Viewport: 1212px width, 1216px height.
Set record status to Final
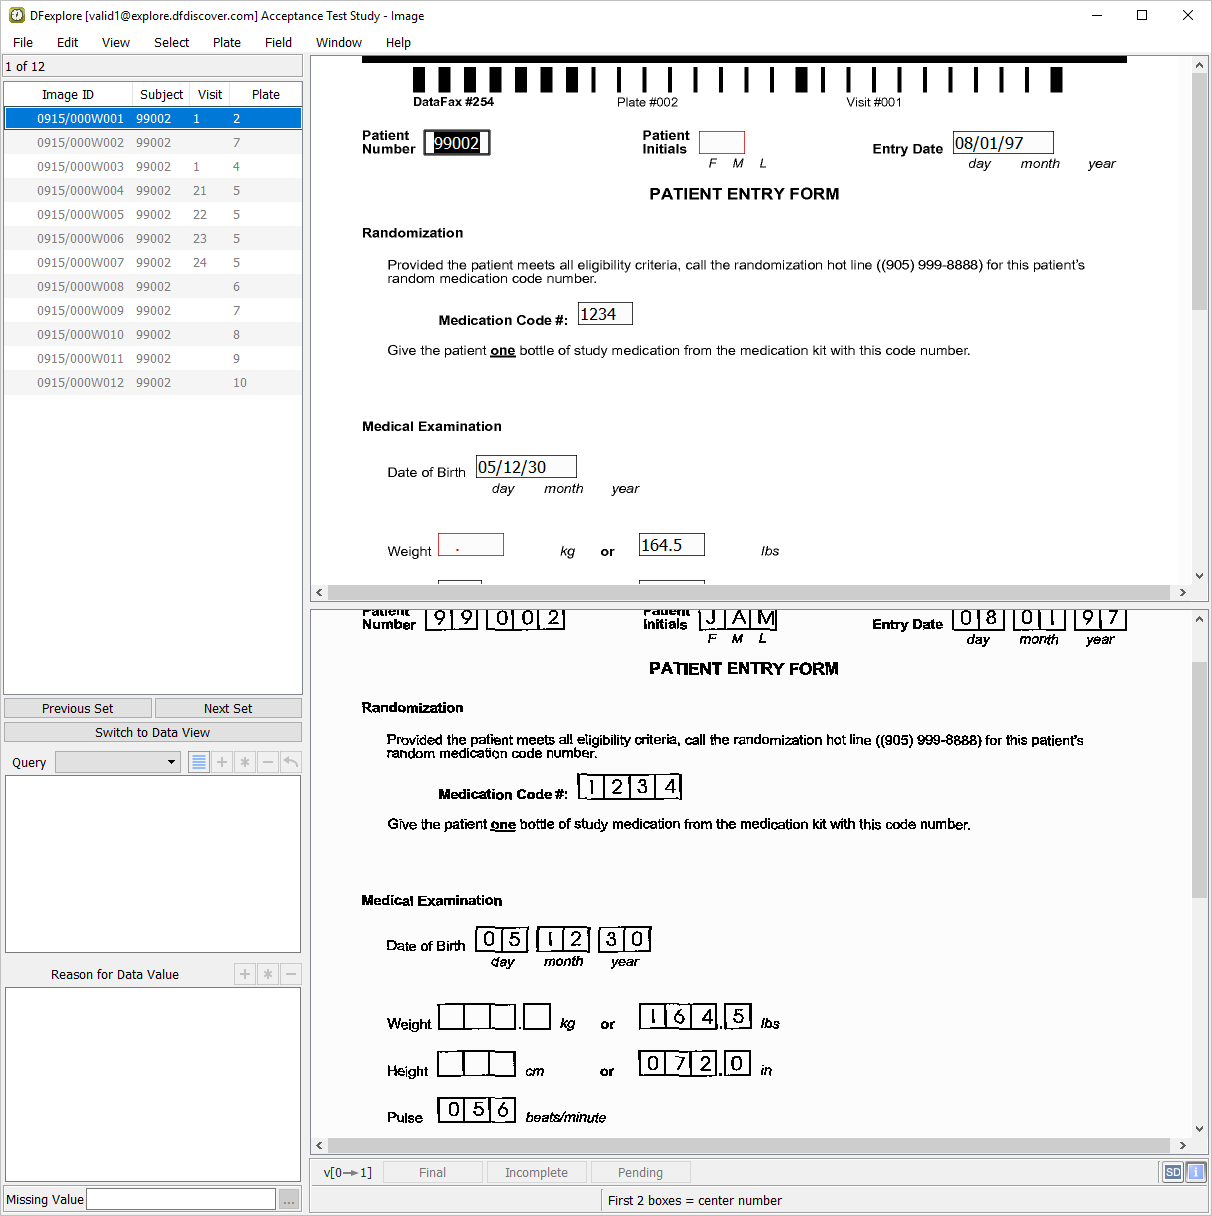point(432,1172)
